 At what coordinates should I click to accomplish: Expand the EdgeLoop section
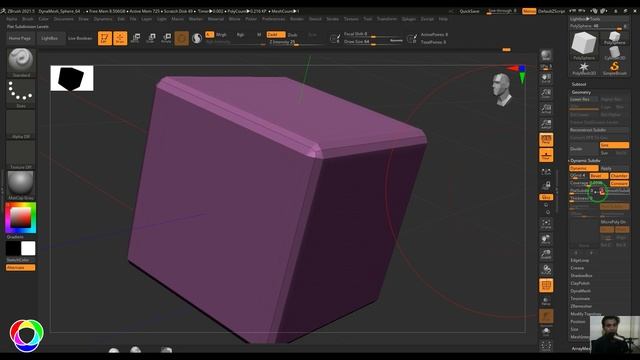(x=580, y=260)
